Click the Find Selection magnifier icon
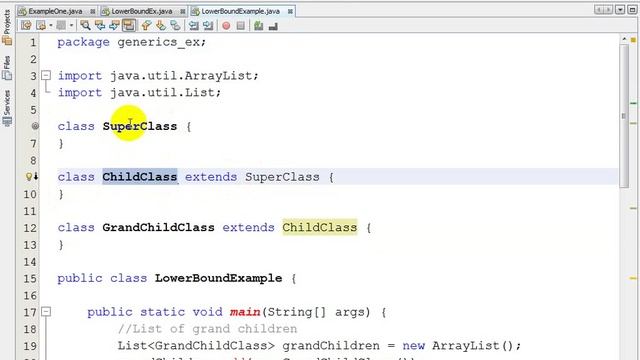Screen dimensions: 640x360 (85, 26)
